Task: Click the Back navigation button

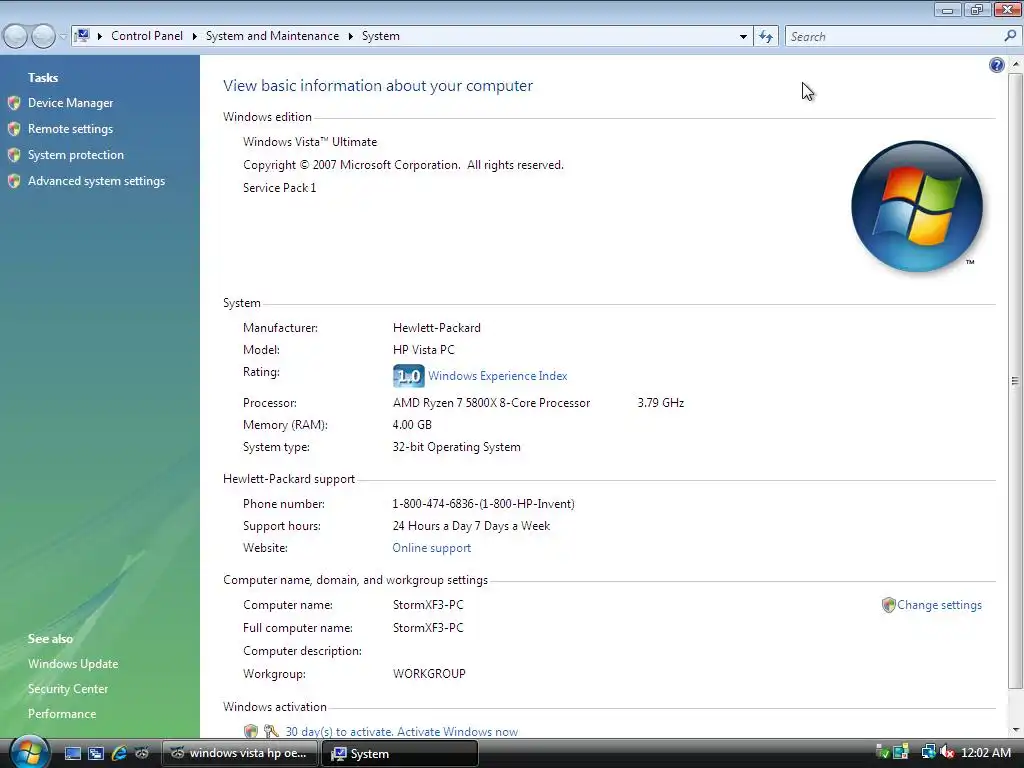Action: [x=16, y=37]
